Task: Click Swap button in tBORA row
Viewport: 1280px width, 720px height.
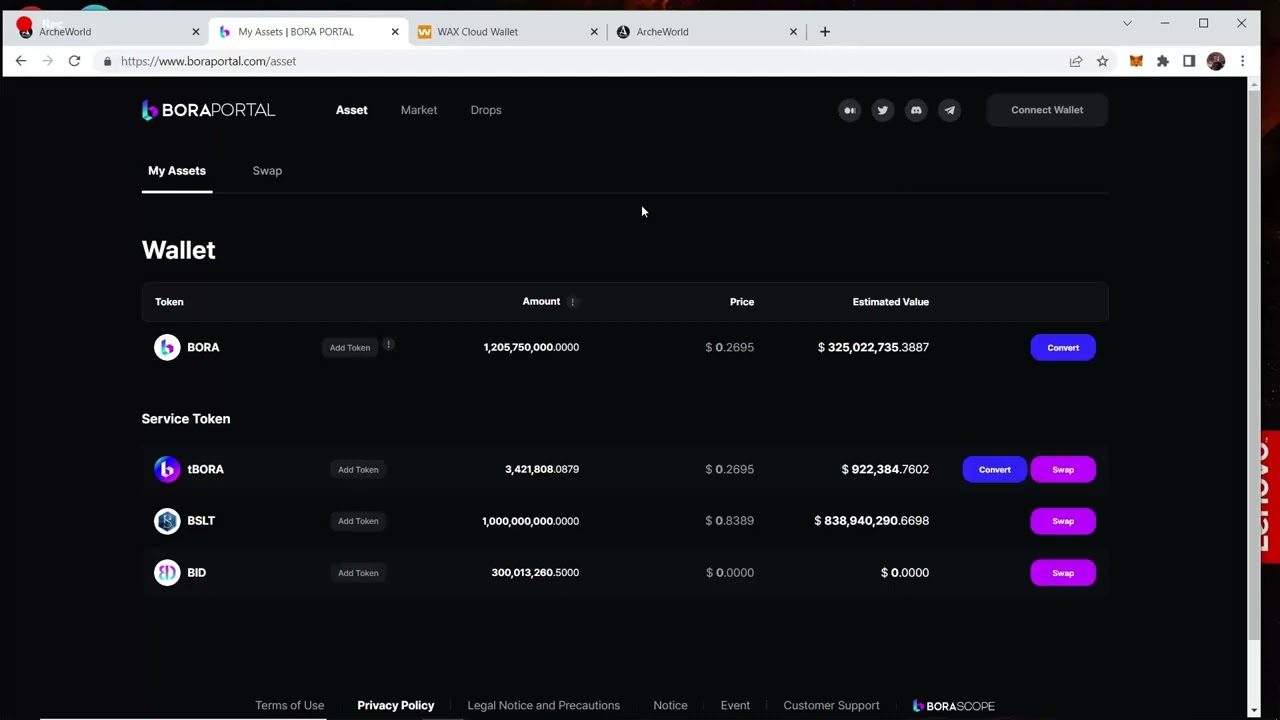Action: 1063,469
